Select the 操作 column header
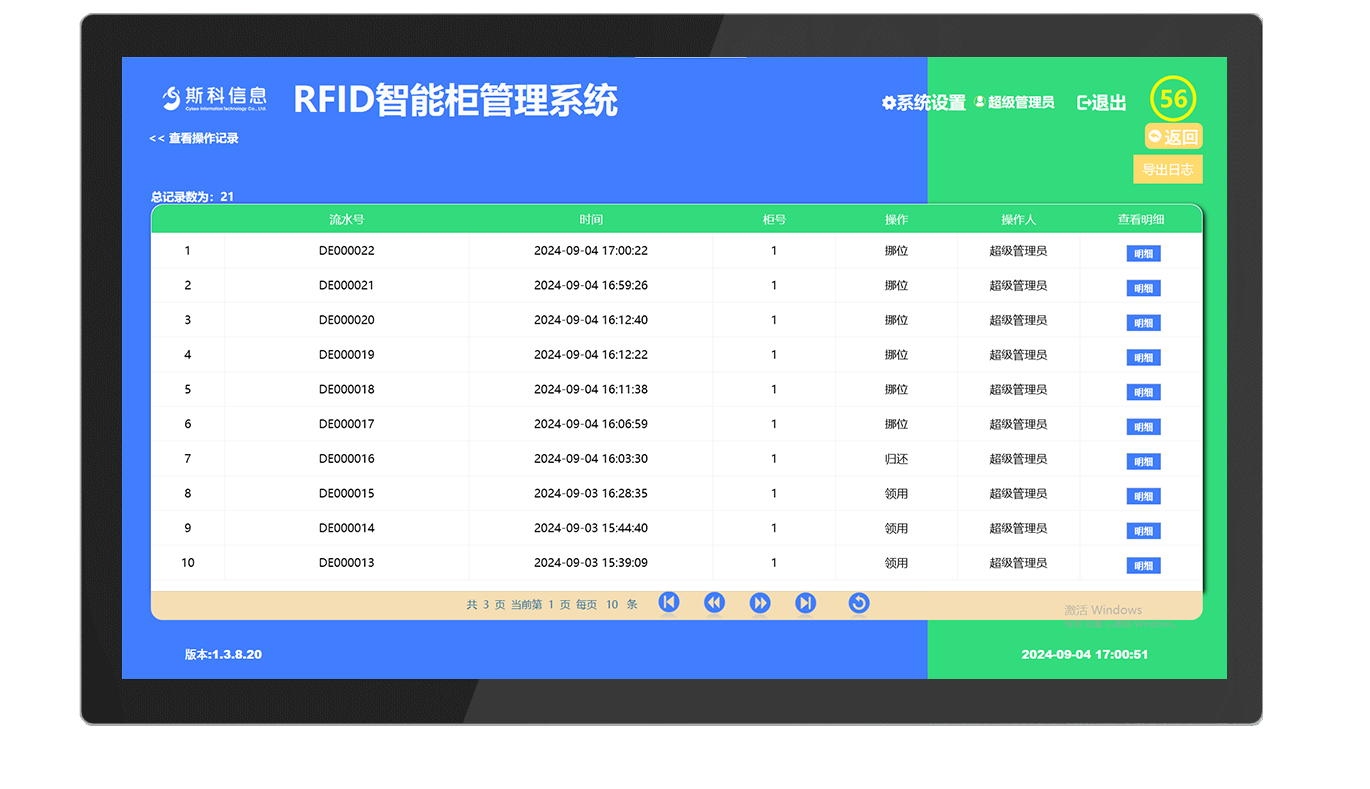The height and width of the screenshot is (789, 1370). tap(896, 218)
